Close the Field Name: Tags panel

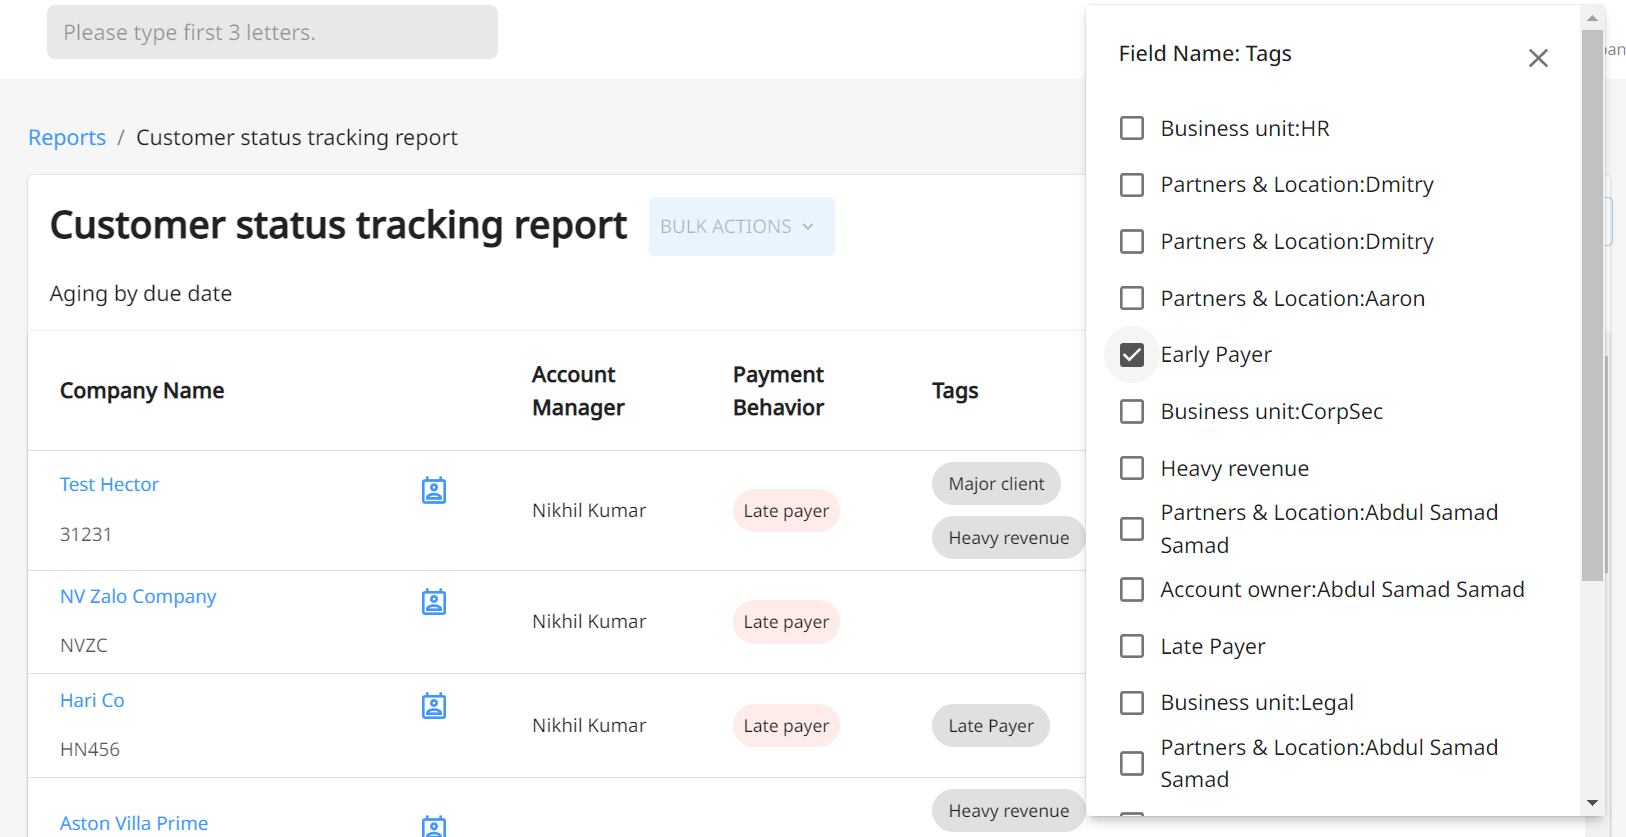pos(1538,58)
